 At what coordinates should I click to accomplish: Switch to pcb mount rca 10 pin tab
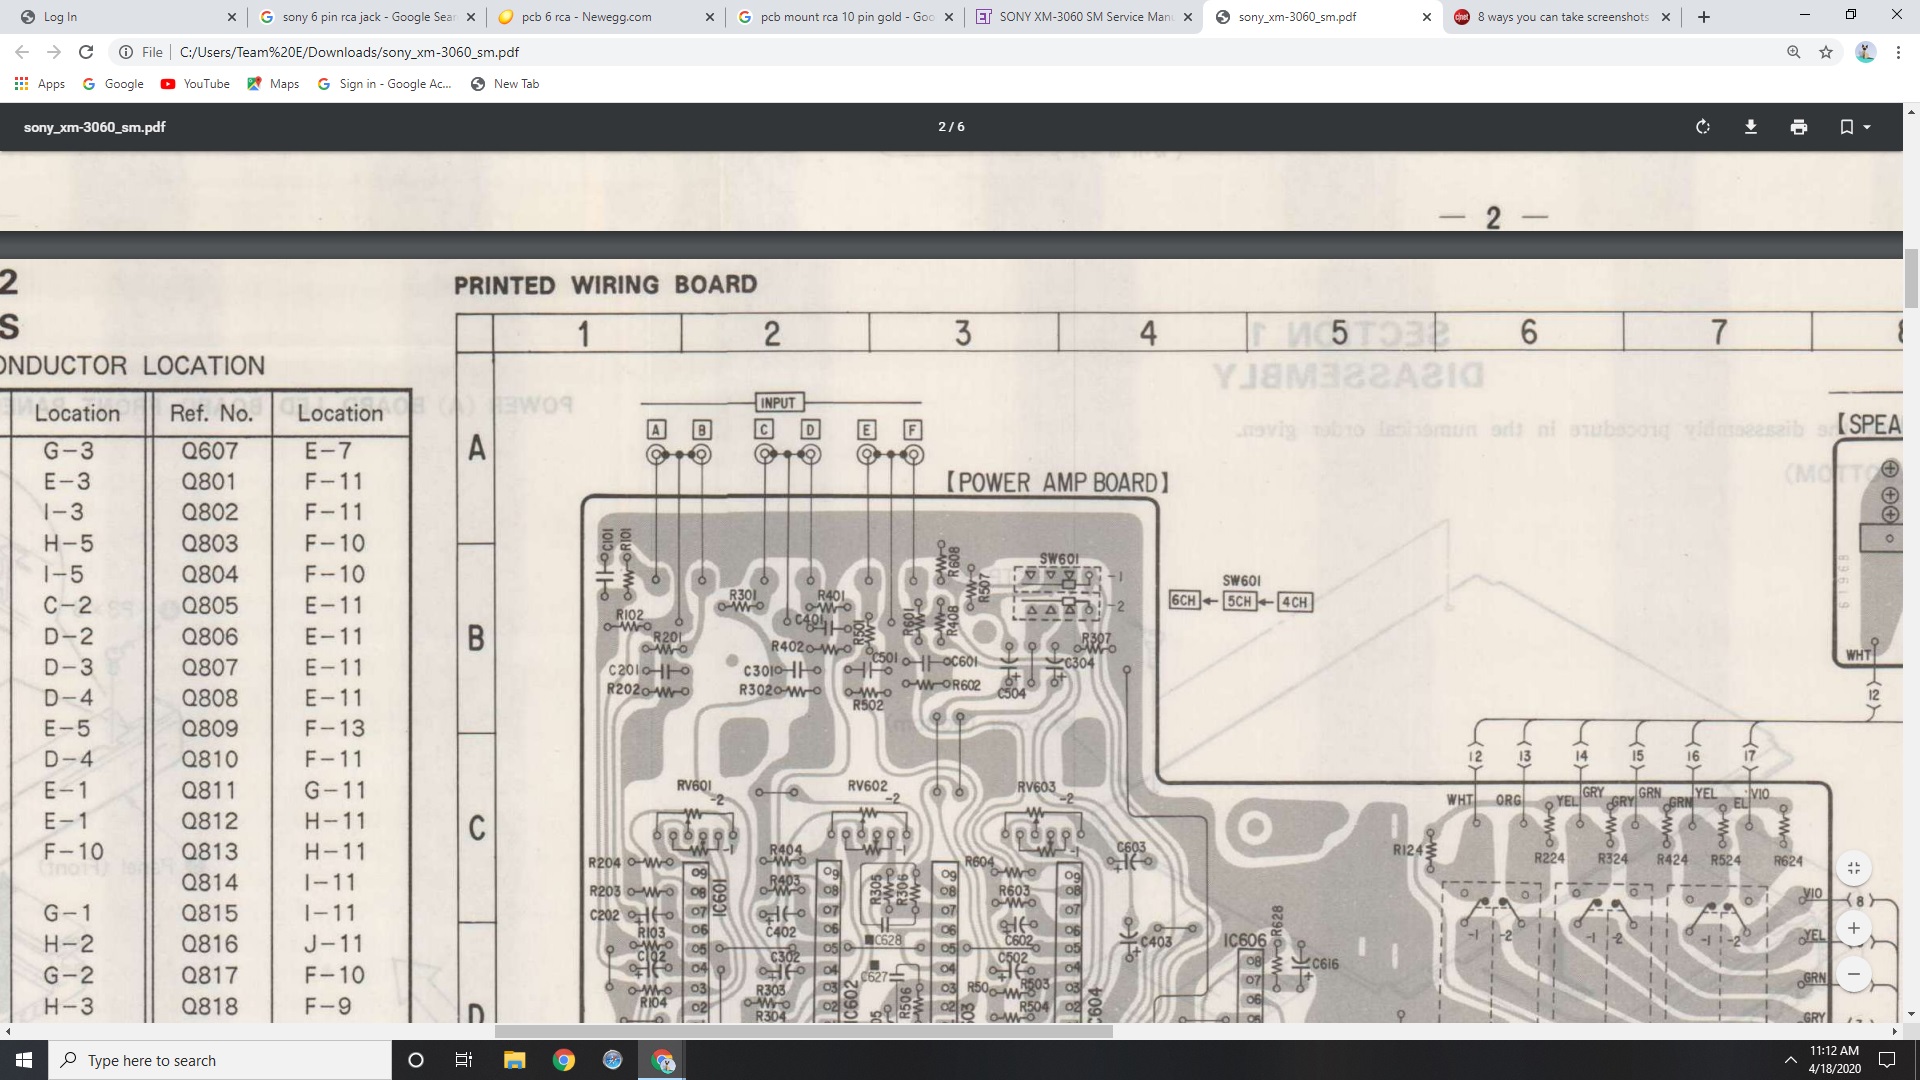[845, 17]
